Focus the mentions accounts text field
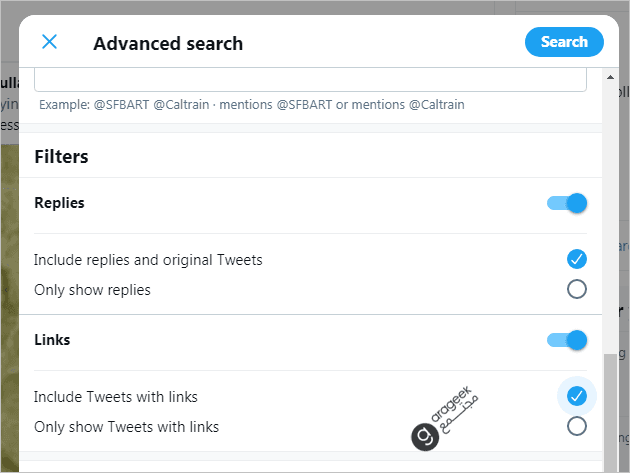Screen dimensions: 630x473 [x=310, y=80]
